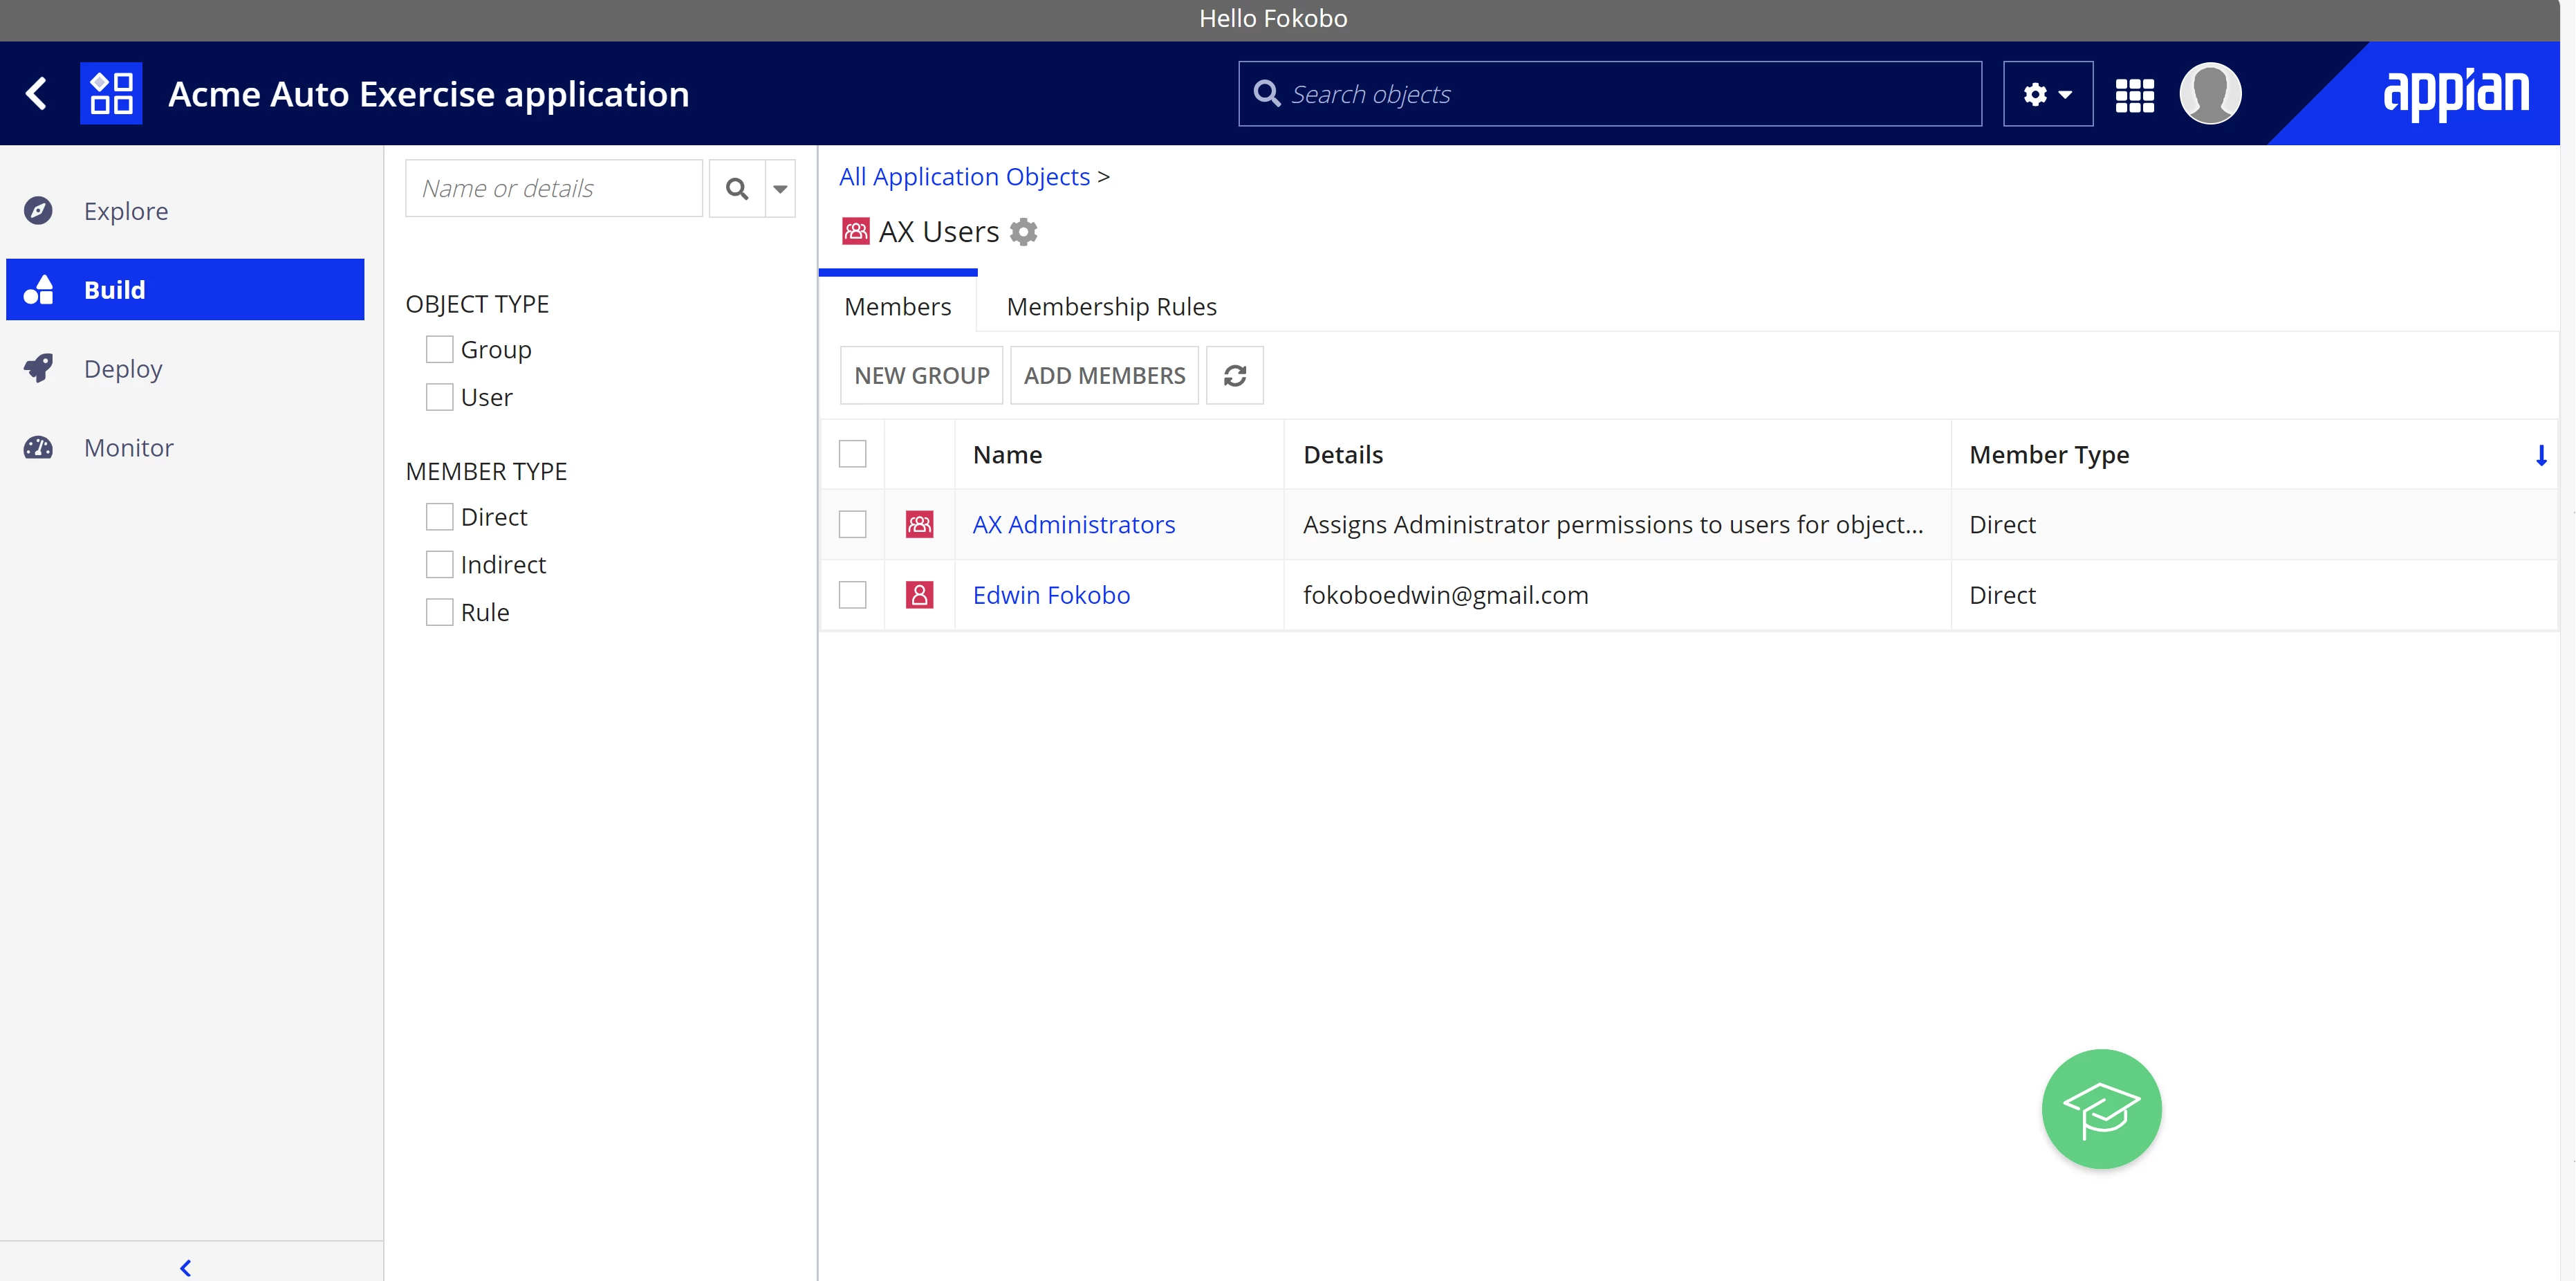Focus the Name or details filter field
This screenshot has width=2576, height=1281.
pos(554,188)
